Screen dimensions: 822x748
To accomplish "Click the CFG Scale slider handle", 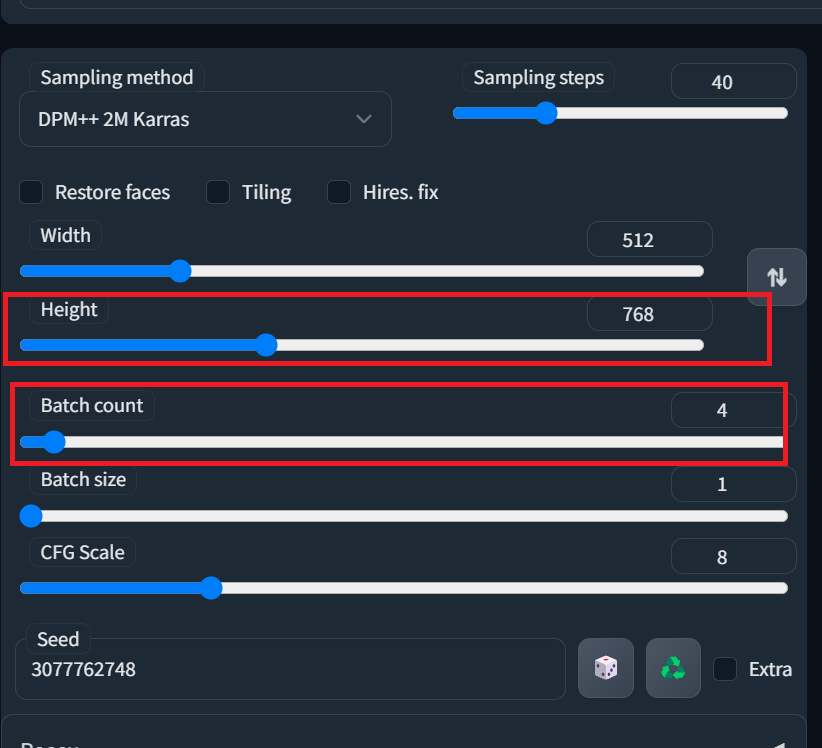I will click(x=210, y=588).
